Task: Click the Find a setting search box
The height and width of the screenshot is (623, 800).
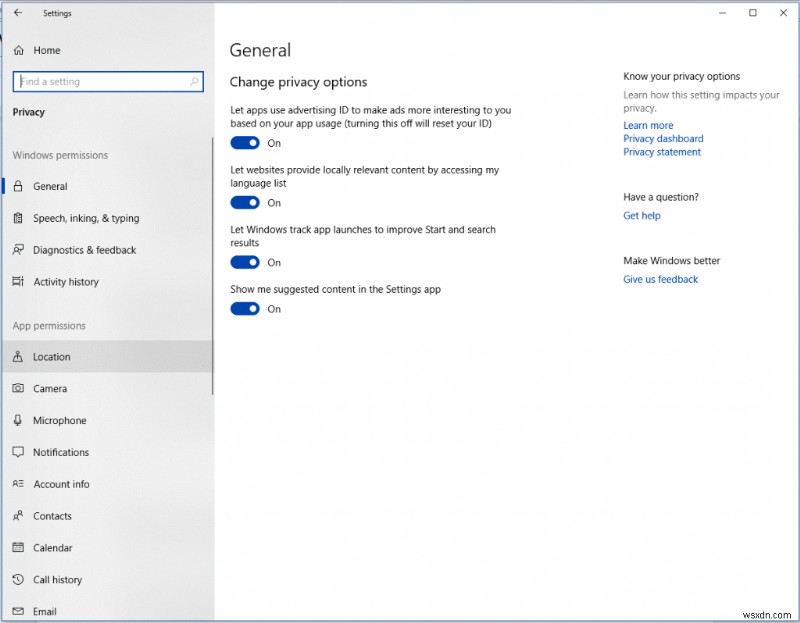Action: pyautogui.click(x=107, y=81)
